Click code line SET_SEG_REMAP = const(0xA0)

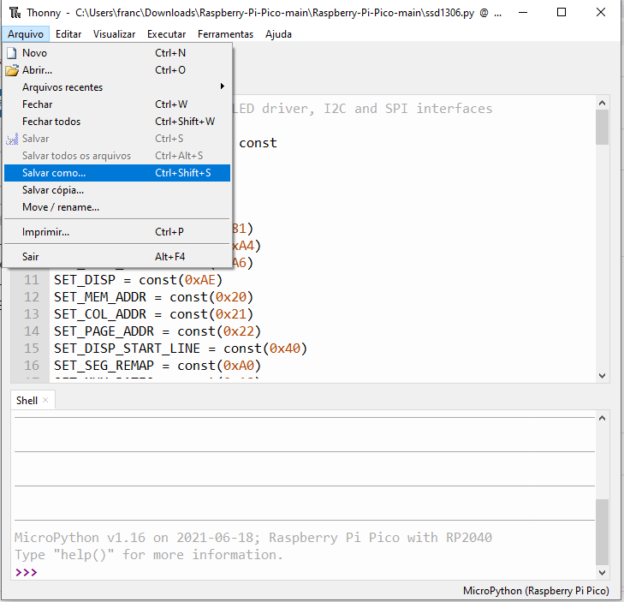point(157,366)
